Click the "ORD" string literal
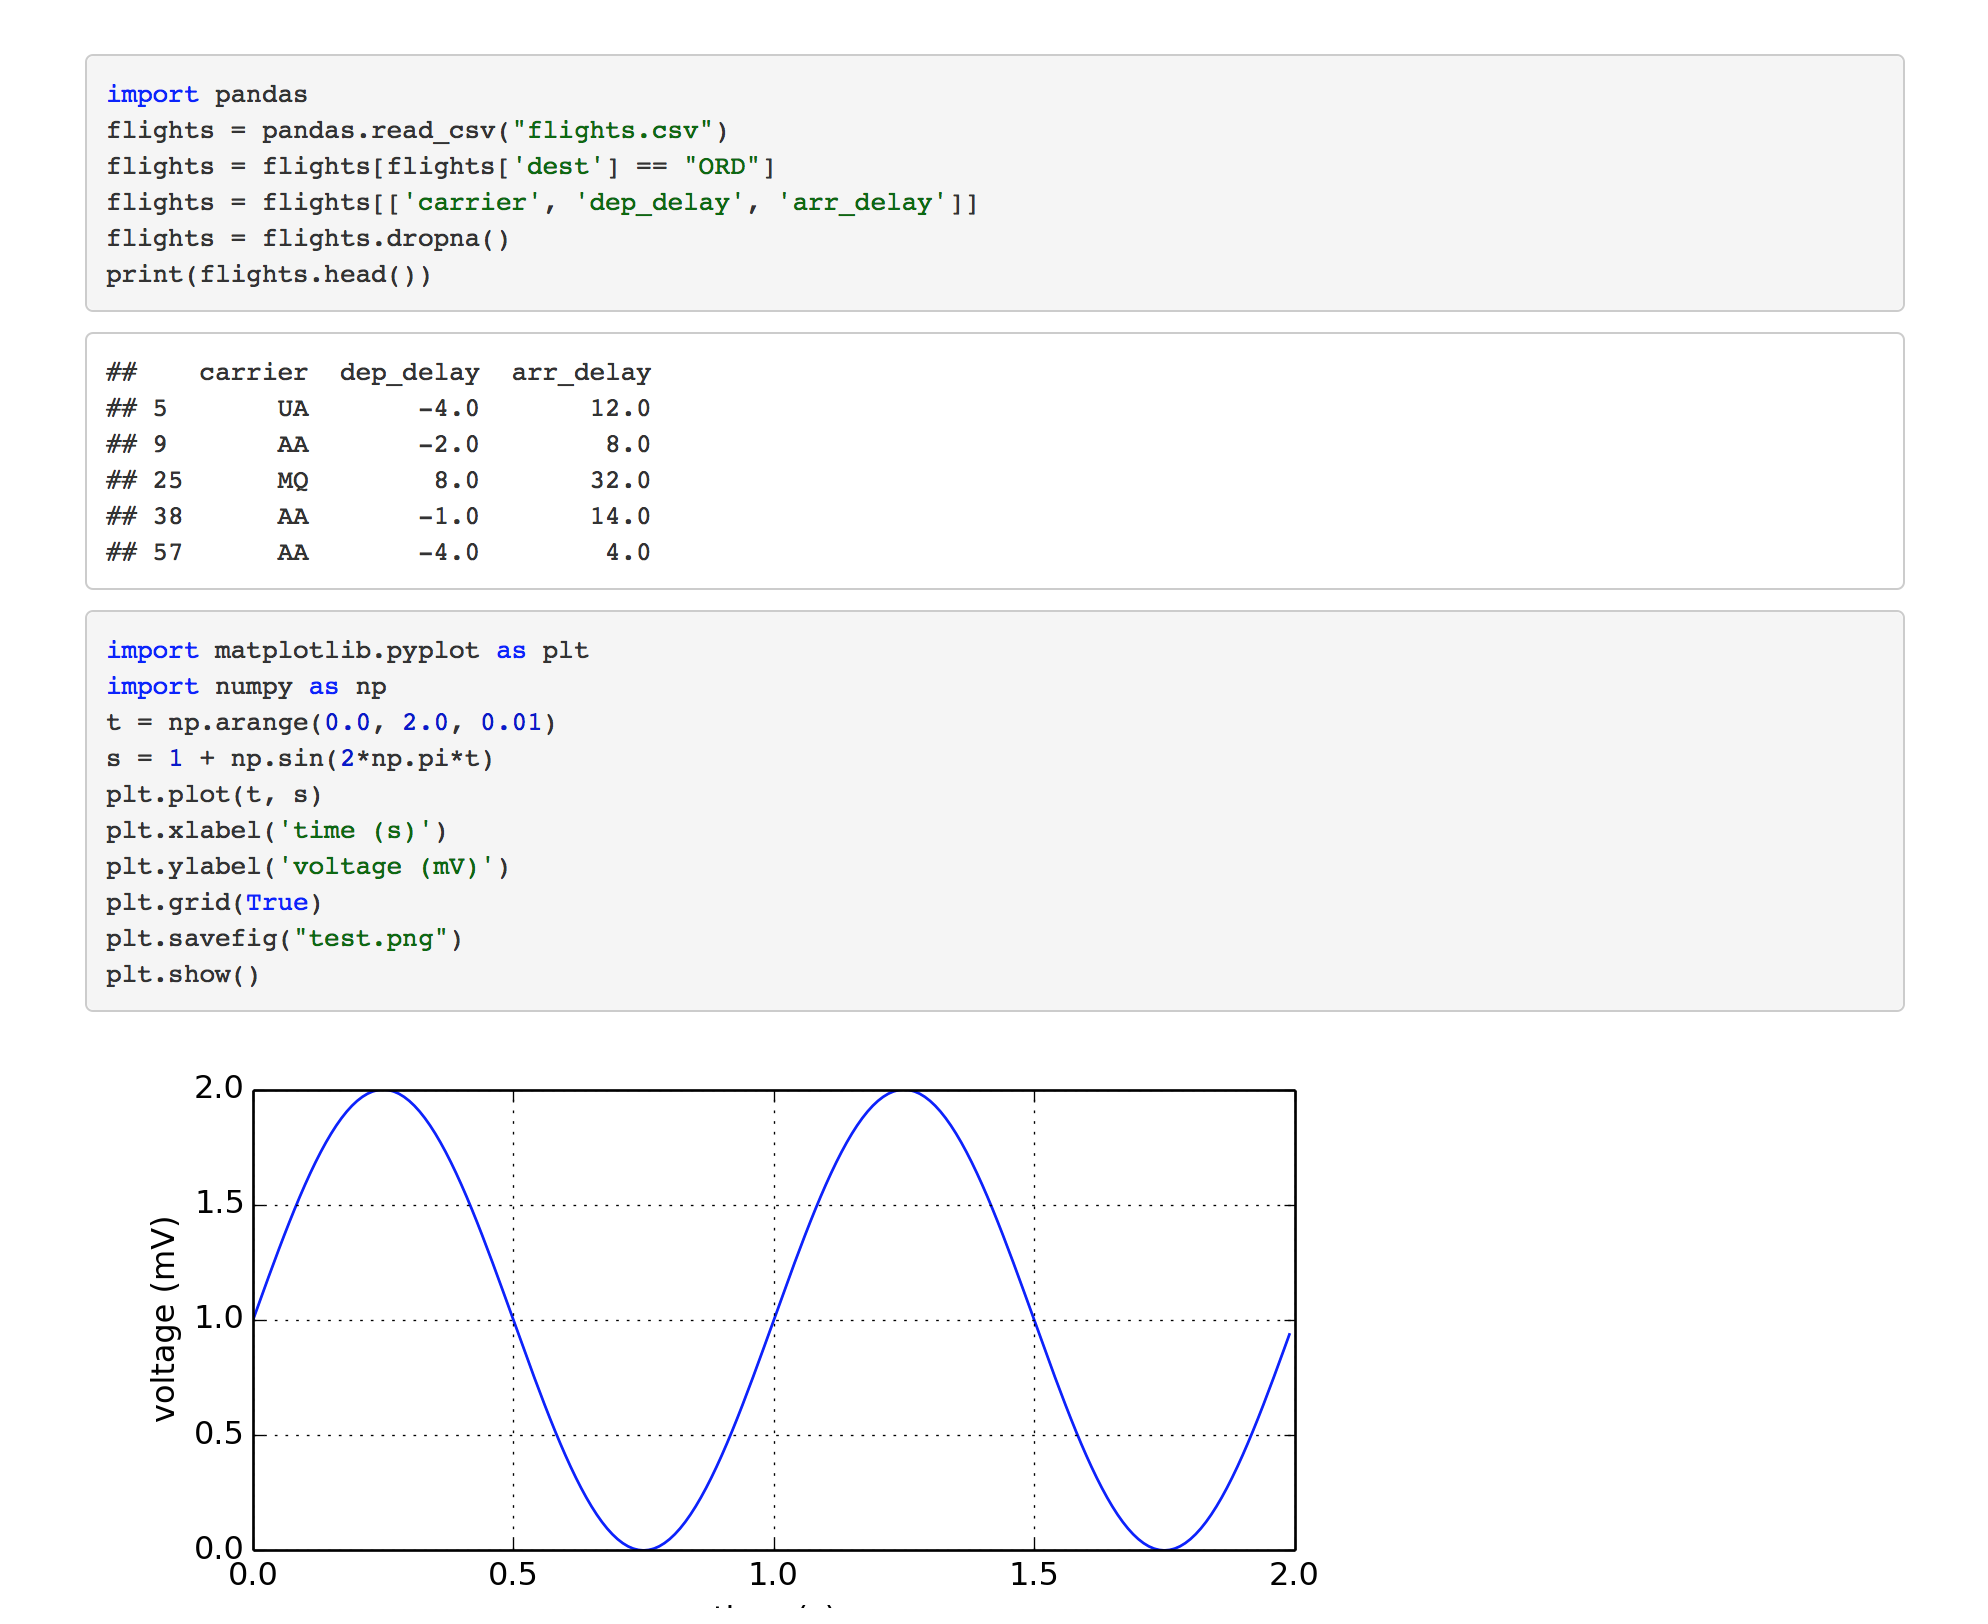The width and height of the screenshot is (1988, 1624). pyautogui.click(x=722, y=166)
